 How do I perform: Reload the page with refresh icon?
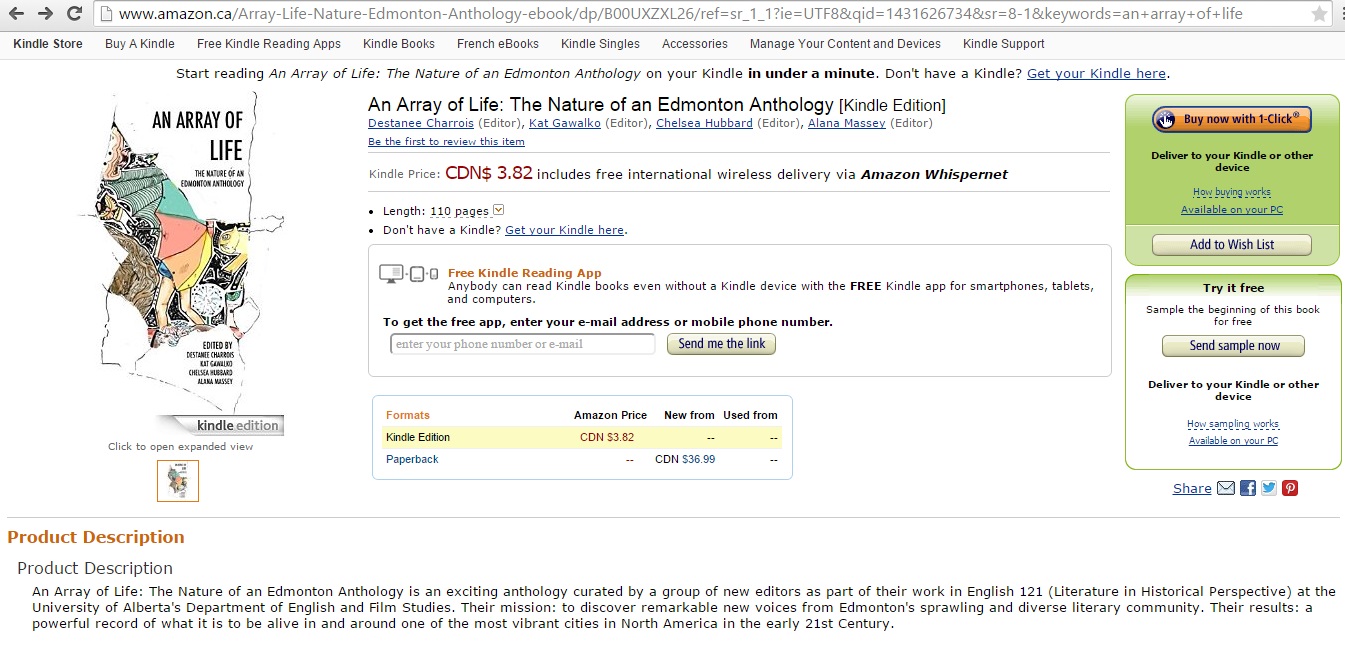[74, 14]
